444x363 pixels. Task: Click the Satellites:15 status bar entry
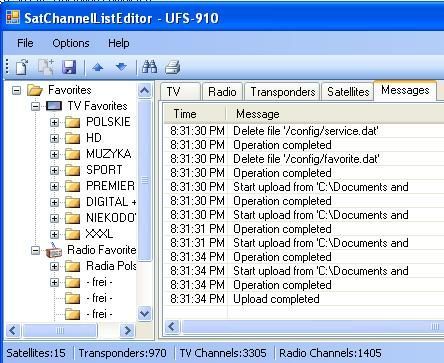click(36, 353)
